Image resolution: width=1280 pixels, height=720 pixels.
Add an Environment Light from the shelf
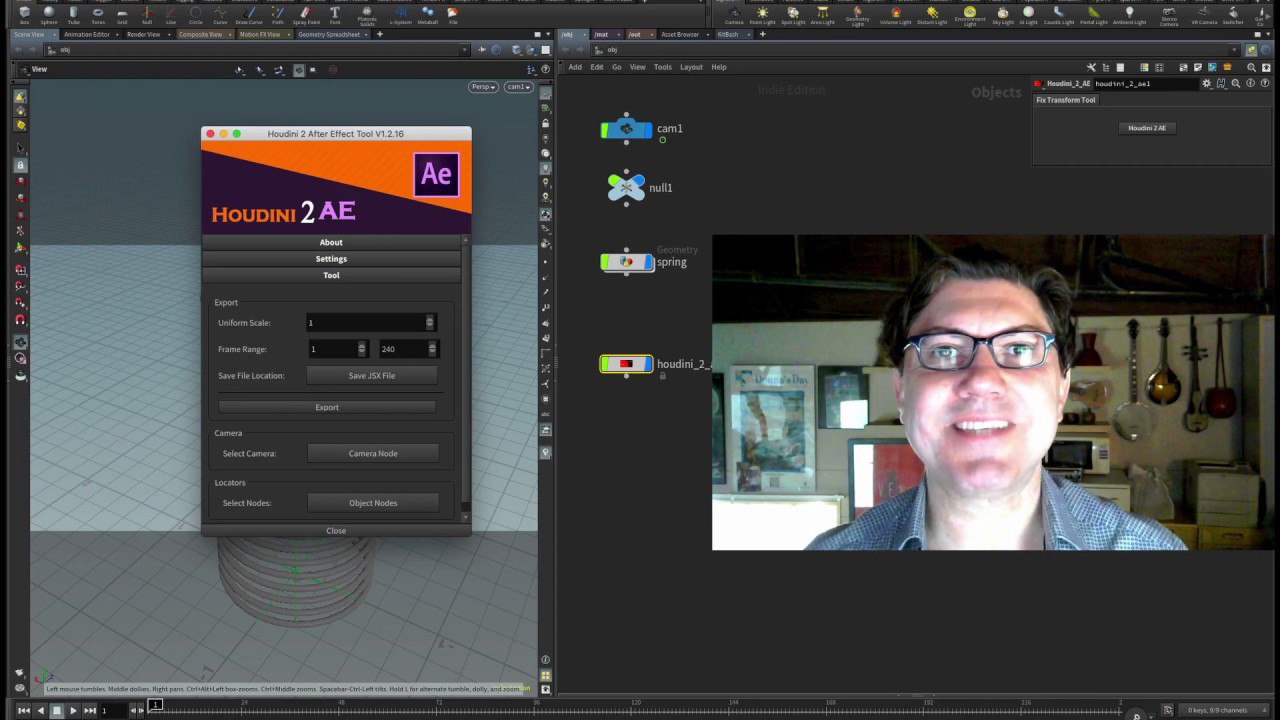(970, 17)
